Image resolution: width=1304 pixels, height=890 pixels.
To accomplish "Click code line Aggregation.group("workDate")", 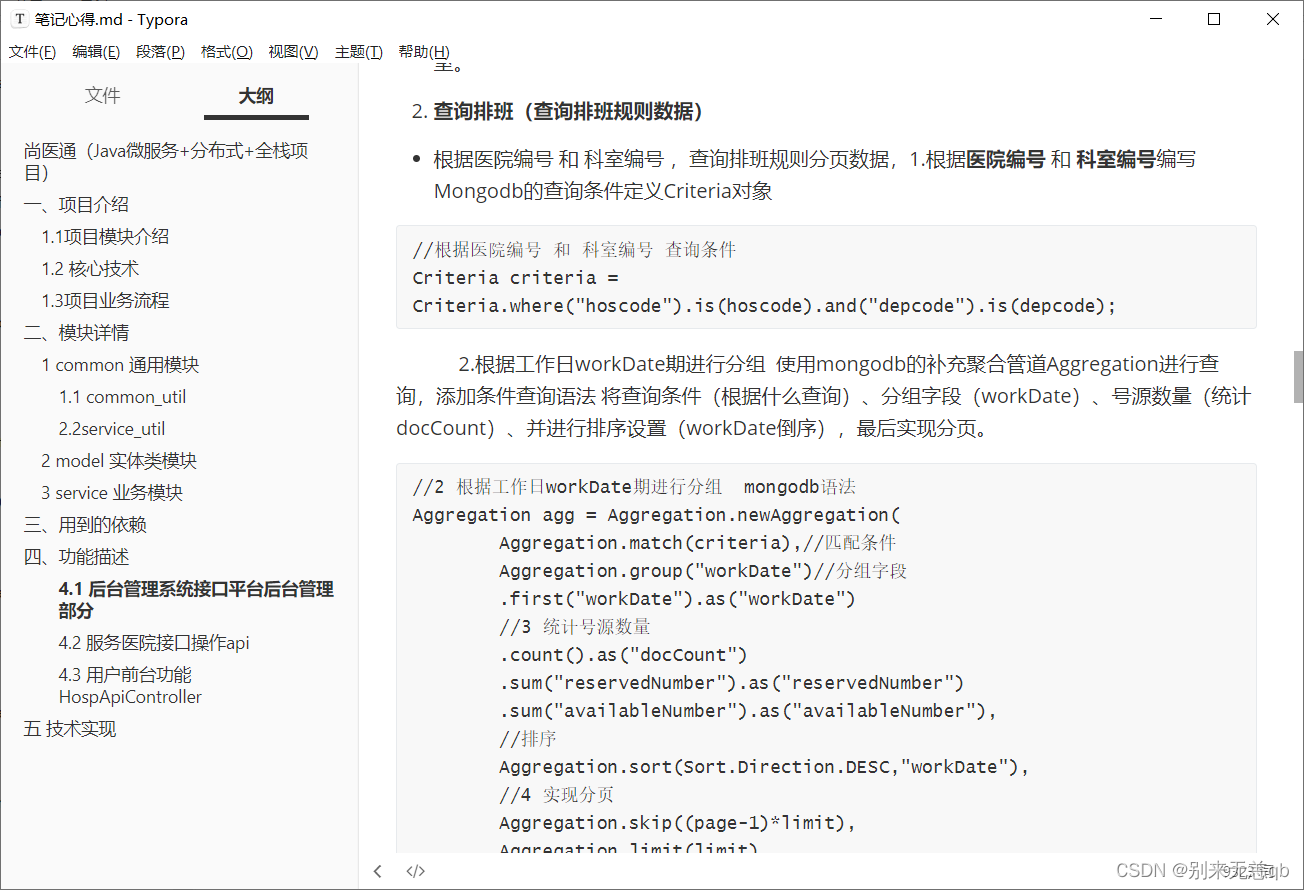I will point(703,571).
